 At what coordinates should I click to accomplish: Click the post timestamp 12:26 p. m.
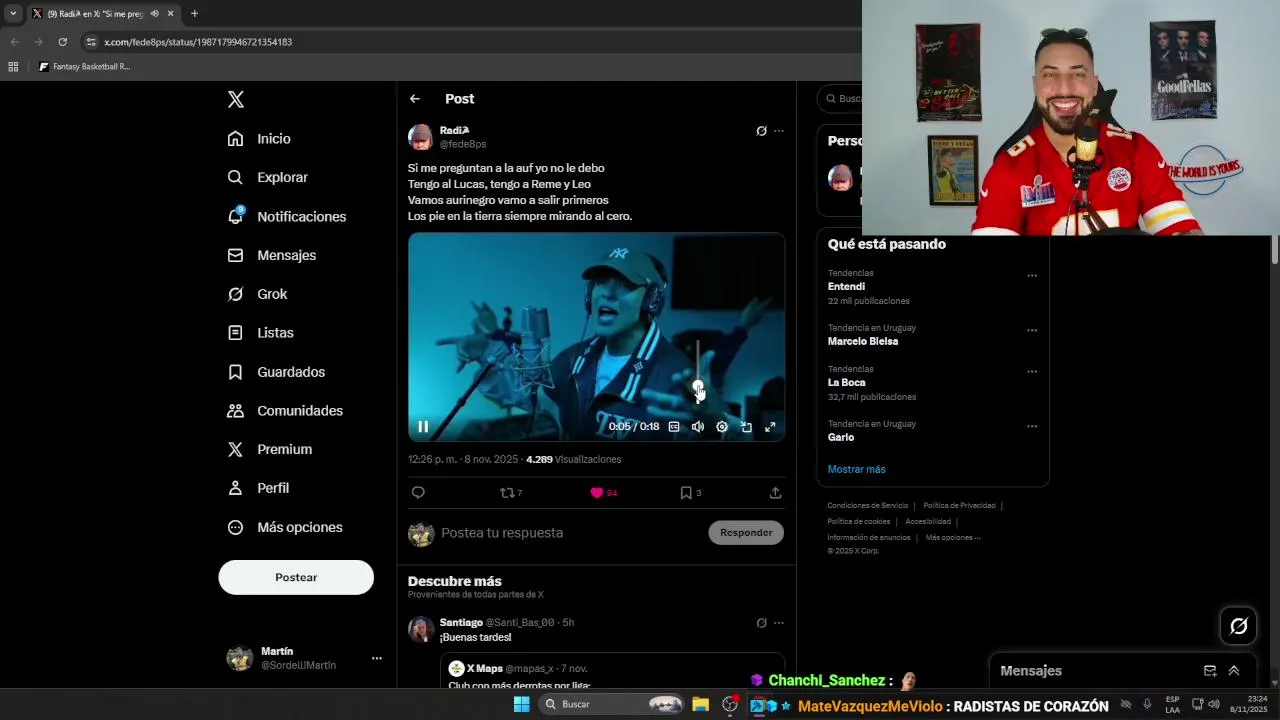(x=463, y=460)
